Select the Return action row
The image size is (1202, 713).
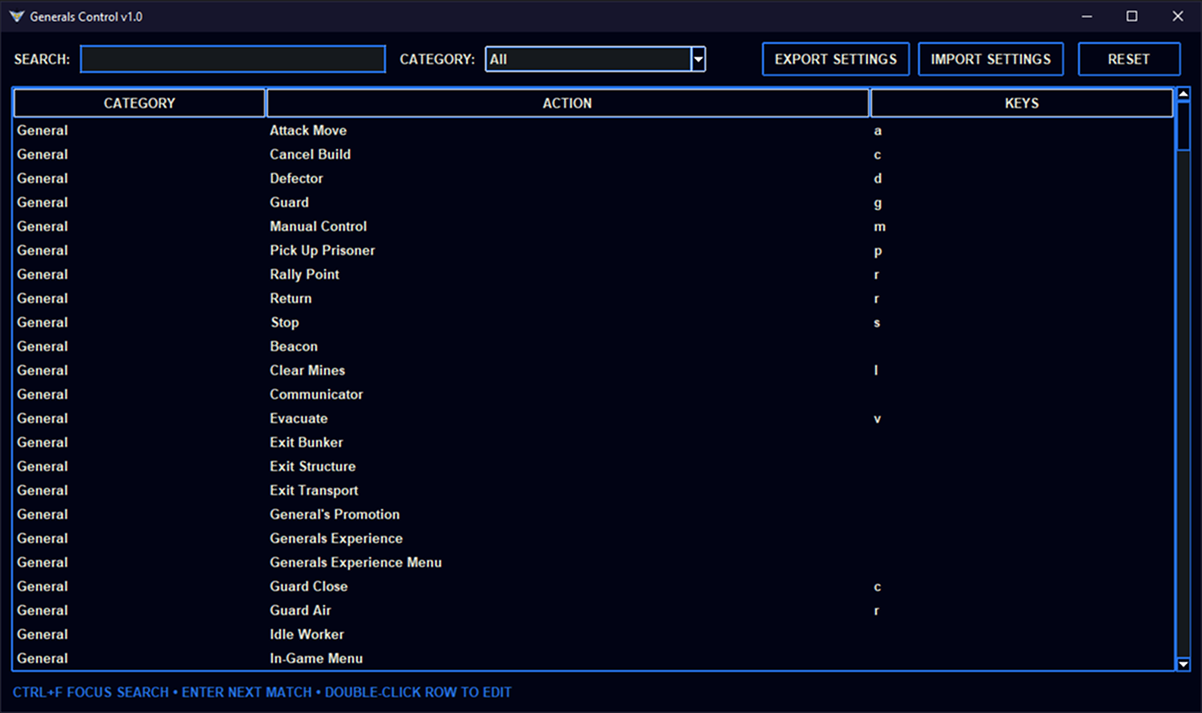(x=593, y=298)
